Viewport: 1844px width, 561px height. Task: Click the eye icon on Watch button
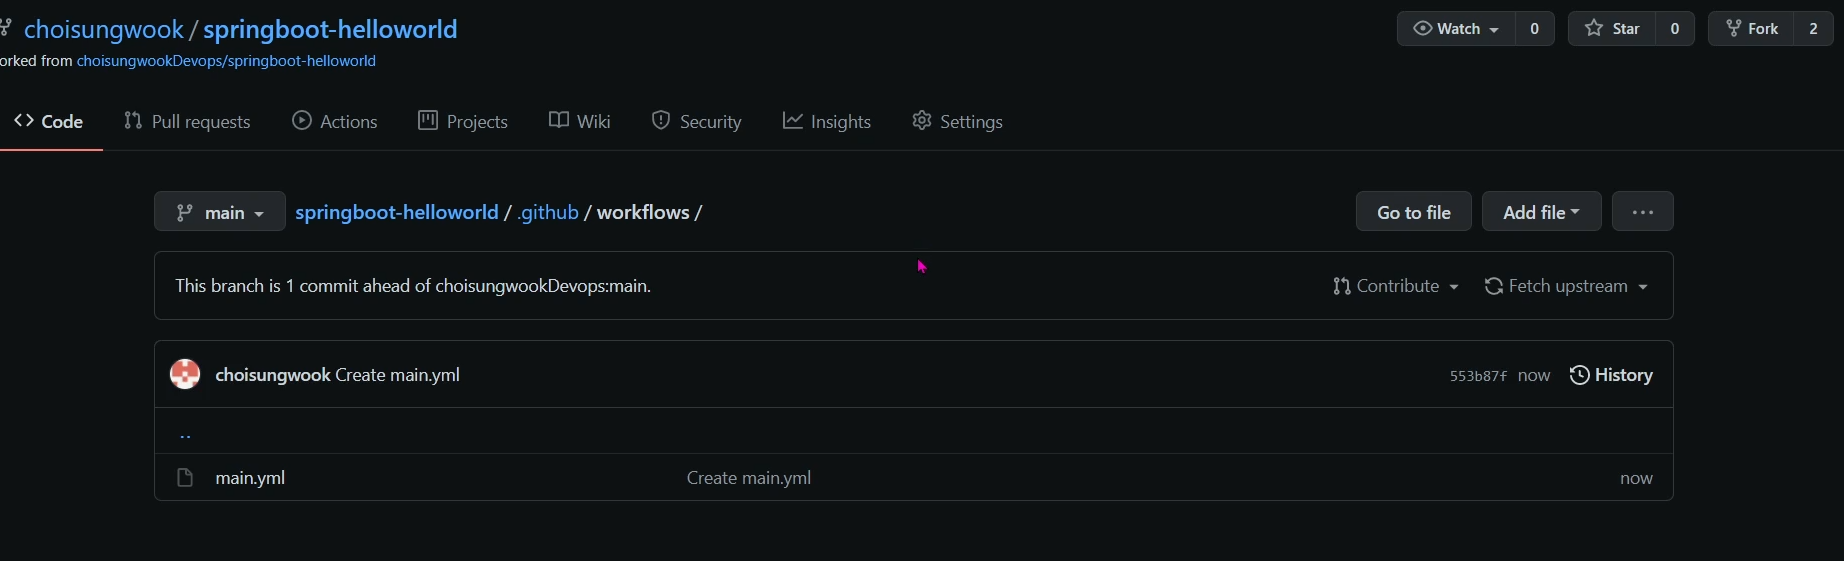(x=1422, y=29)
